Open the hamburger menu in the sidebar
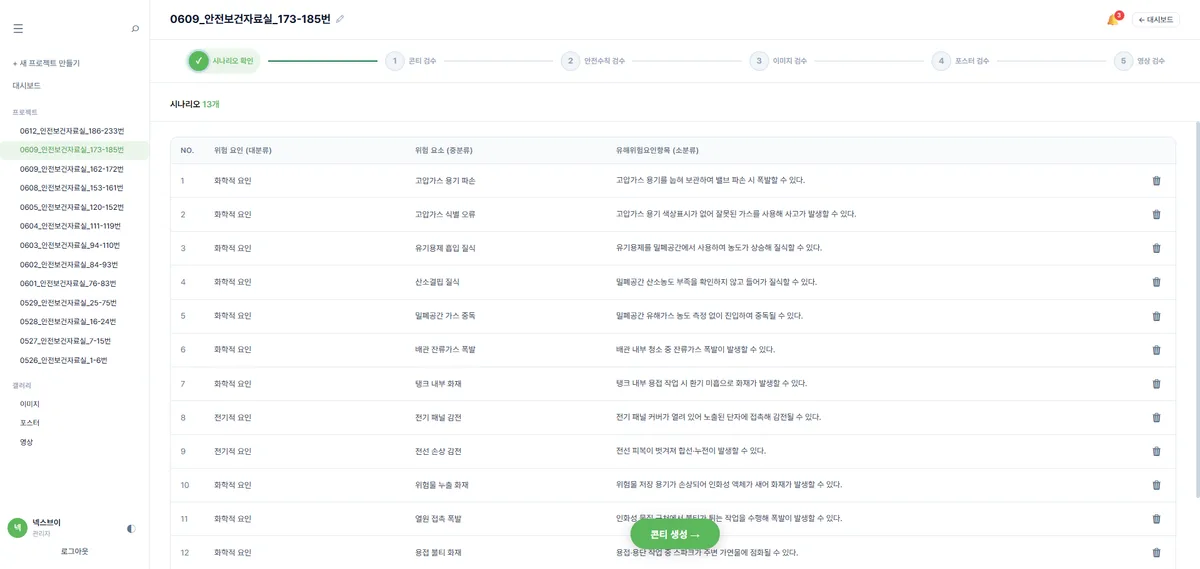Screen dimensions: 1200x569 (18, 29)
